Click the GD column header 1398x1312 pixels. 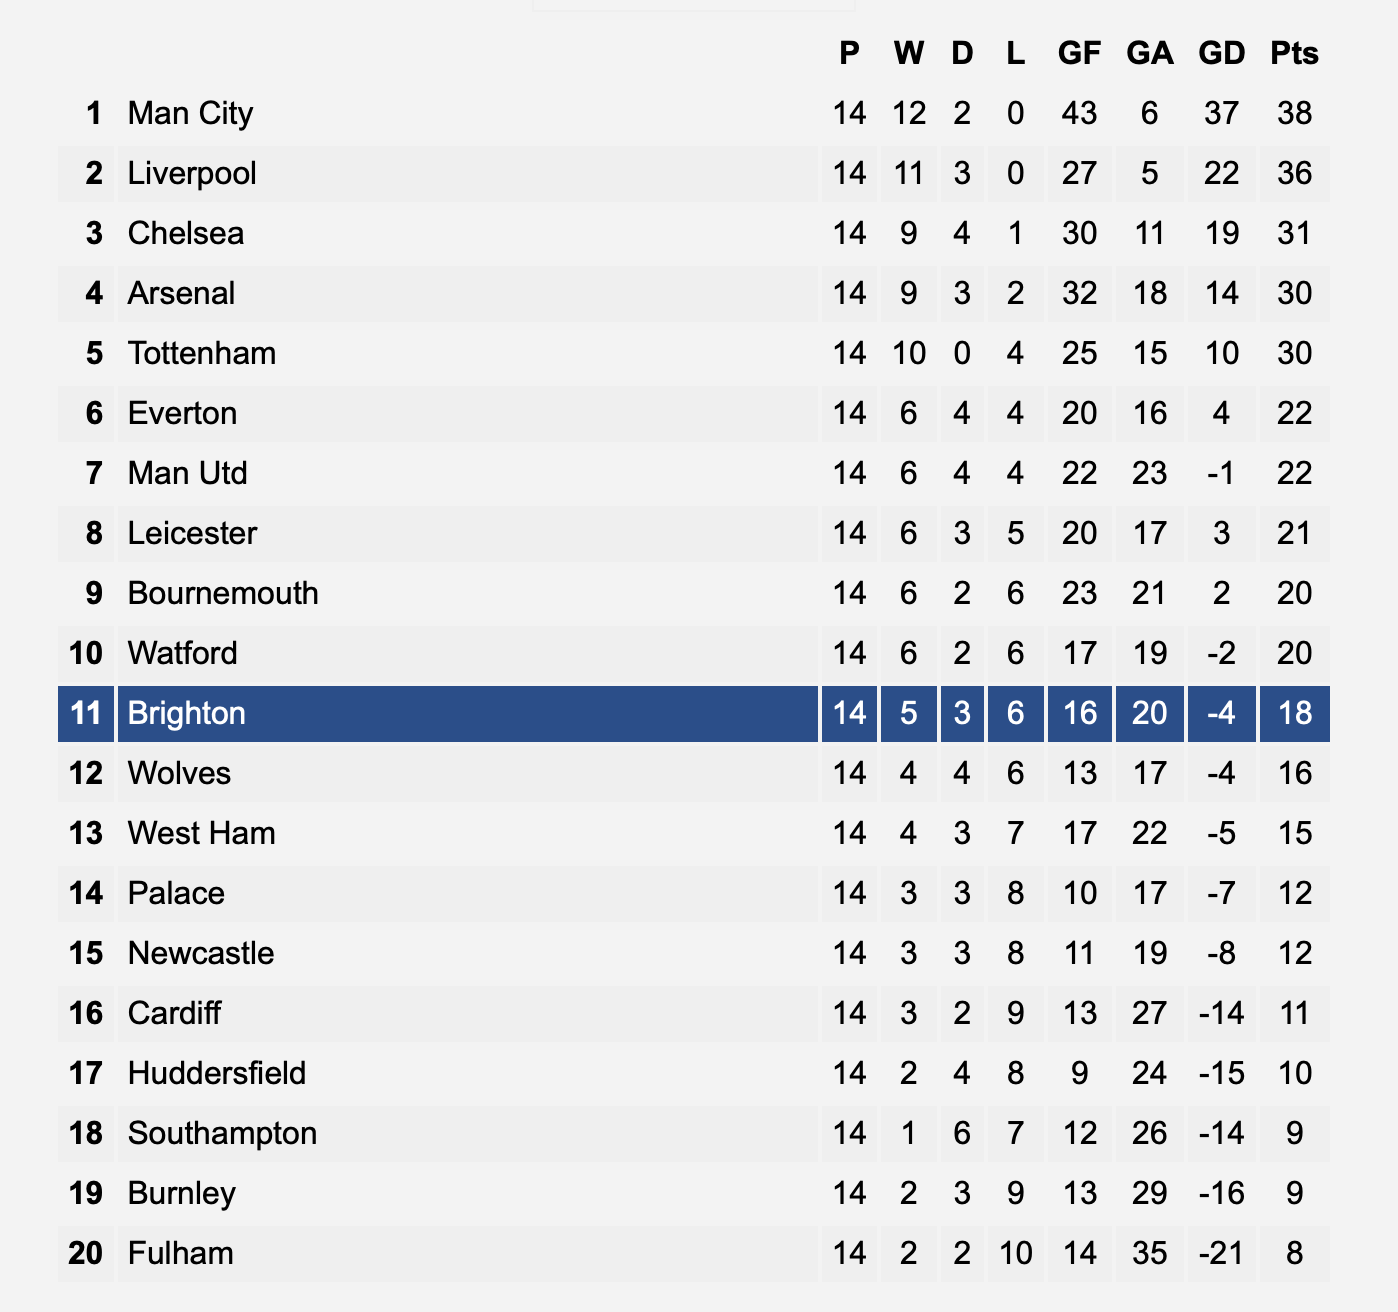click(x=1221, y=53)
